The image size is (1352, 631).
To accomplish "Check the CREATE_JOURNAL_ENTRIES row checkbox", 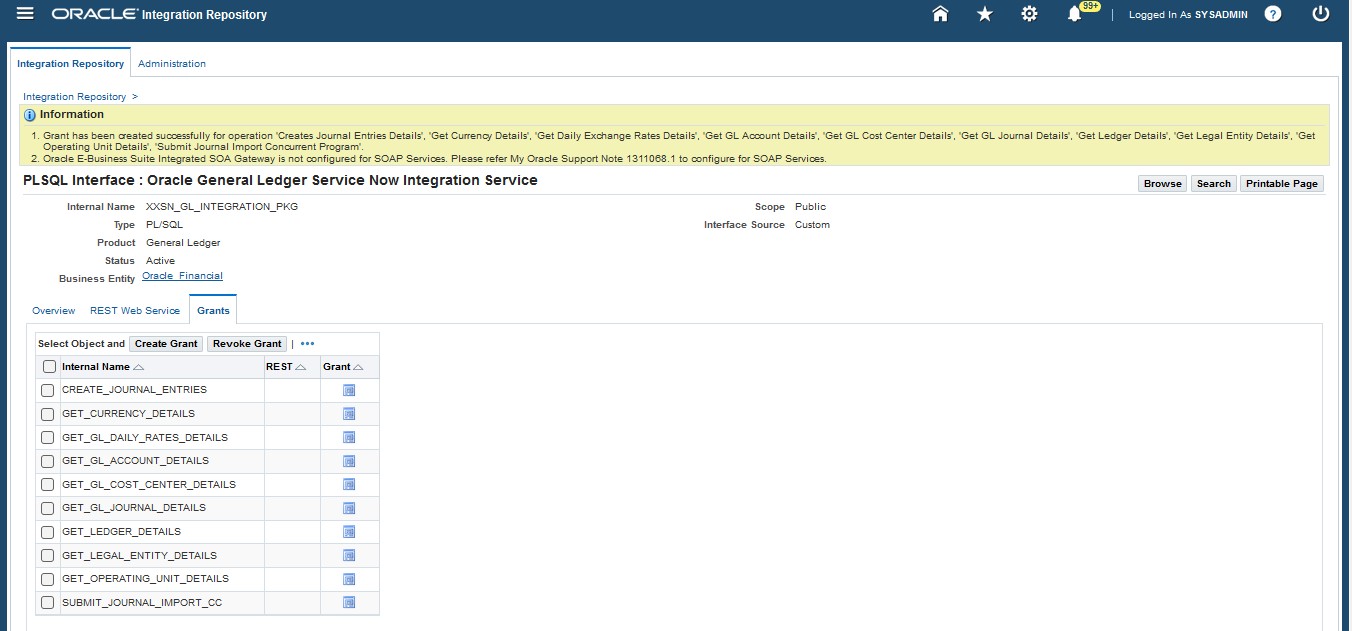I will [47, 390].
